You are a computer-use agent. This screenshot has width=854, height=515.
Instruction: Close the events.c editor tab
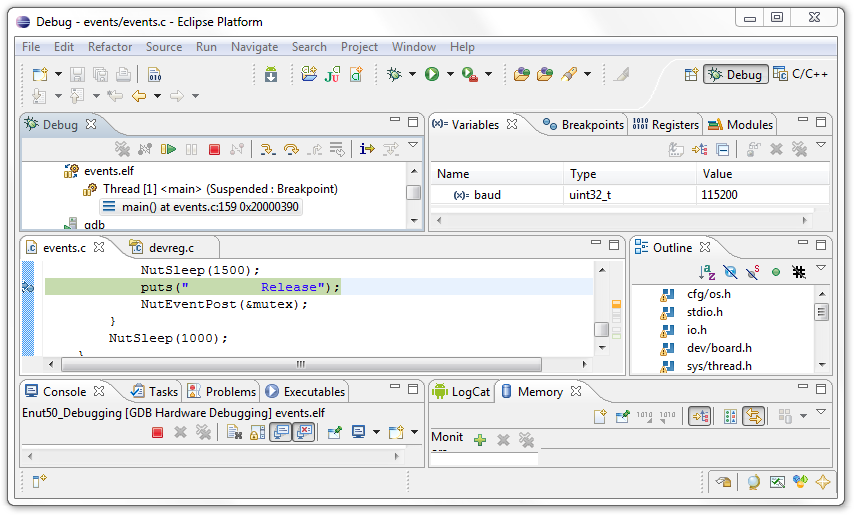coord(99,247)
